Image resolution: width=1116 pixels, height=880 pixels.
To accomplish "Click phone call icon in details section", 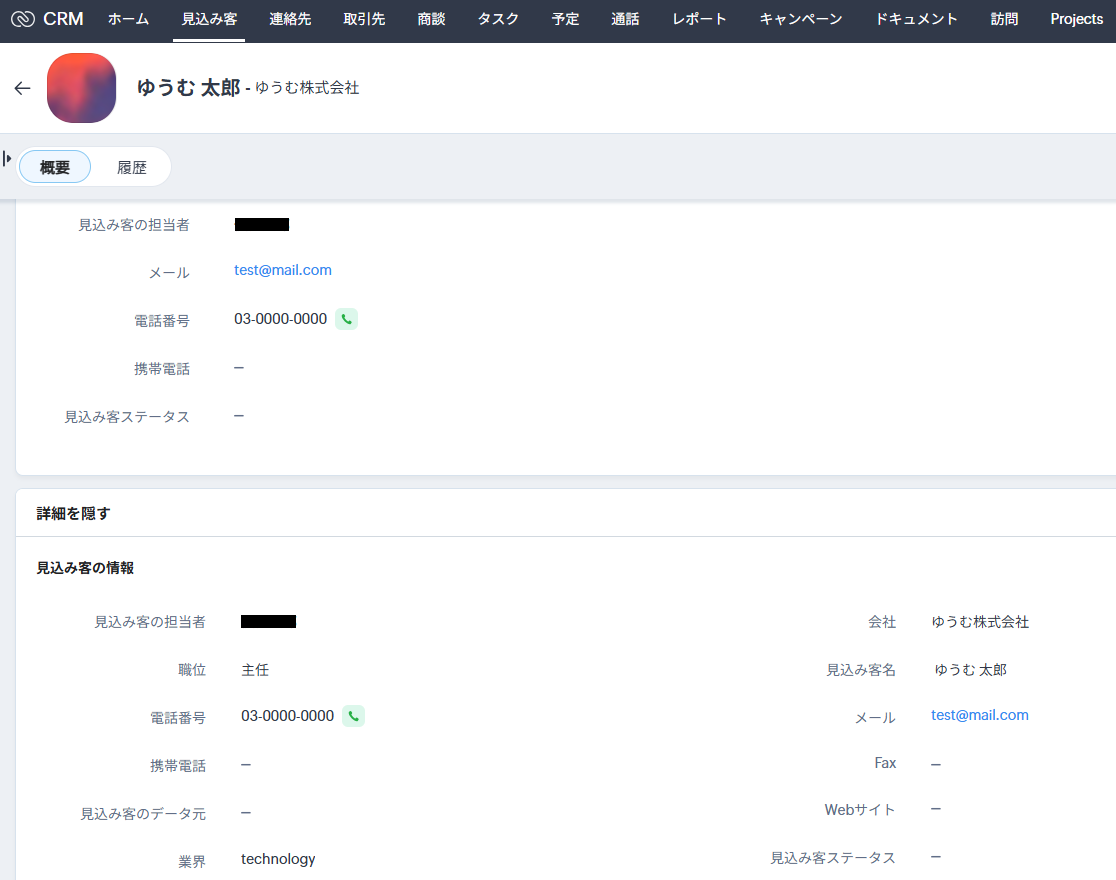I will click(353, 716).
